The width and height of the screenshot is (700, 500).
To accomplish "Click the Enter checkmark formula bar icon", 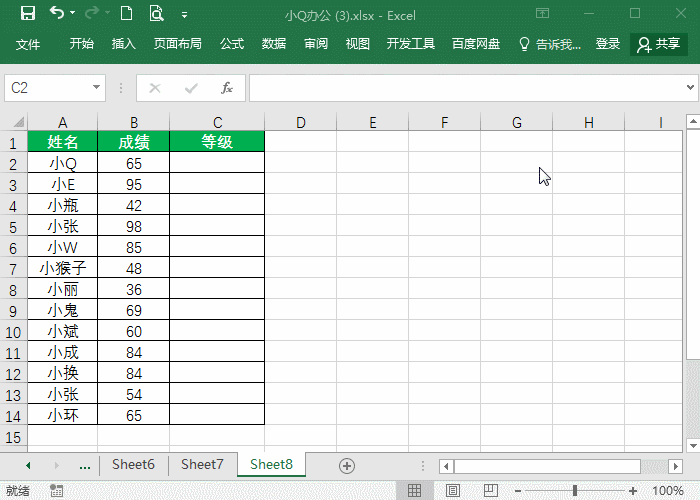I will tap(191, 88).
